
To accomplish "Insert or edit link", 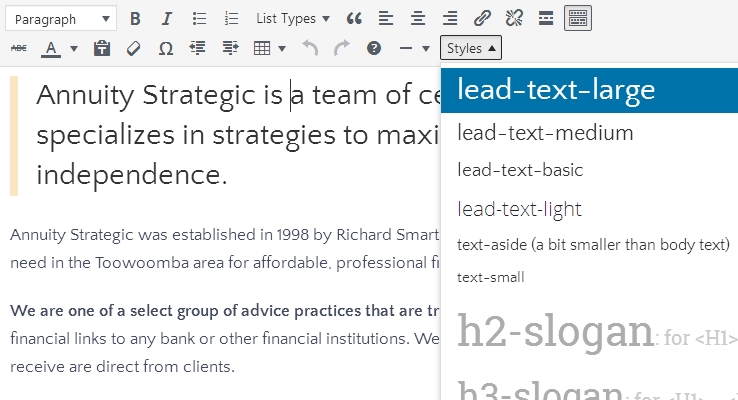I will tap(482, 19).
